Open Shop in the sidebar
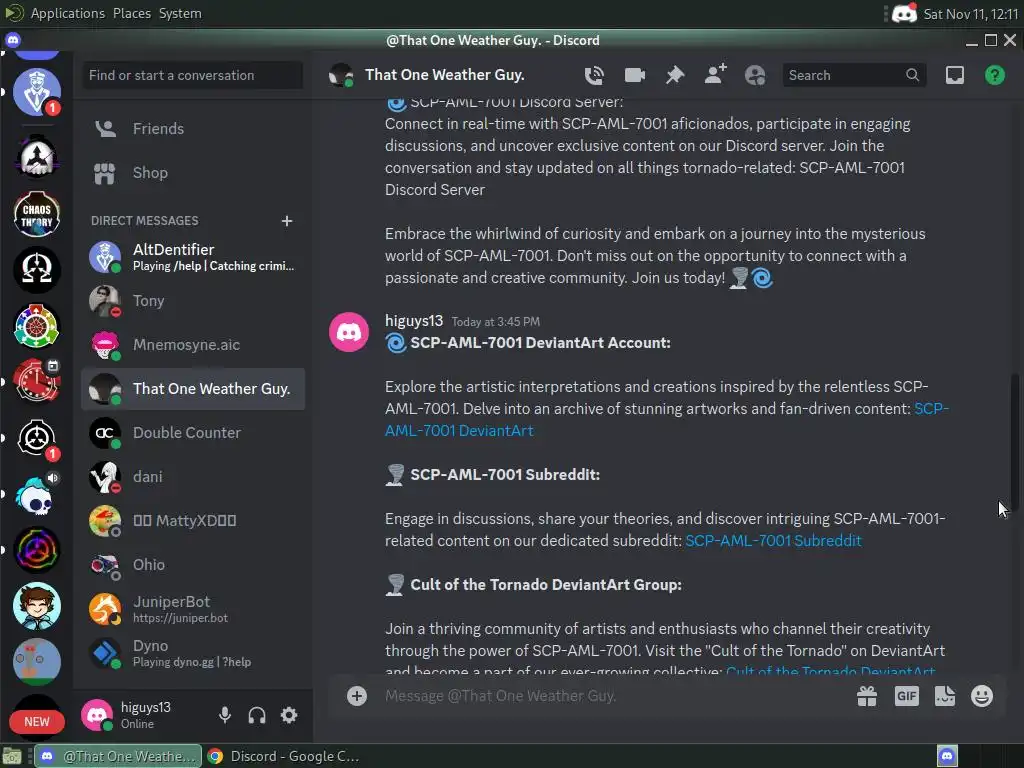 tap(193, 172)
